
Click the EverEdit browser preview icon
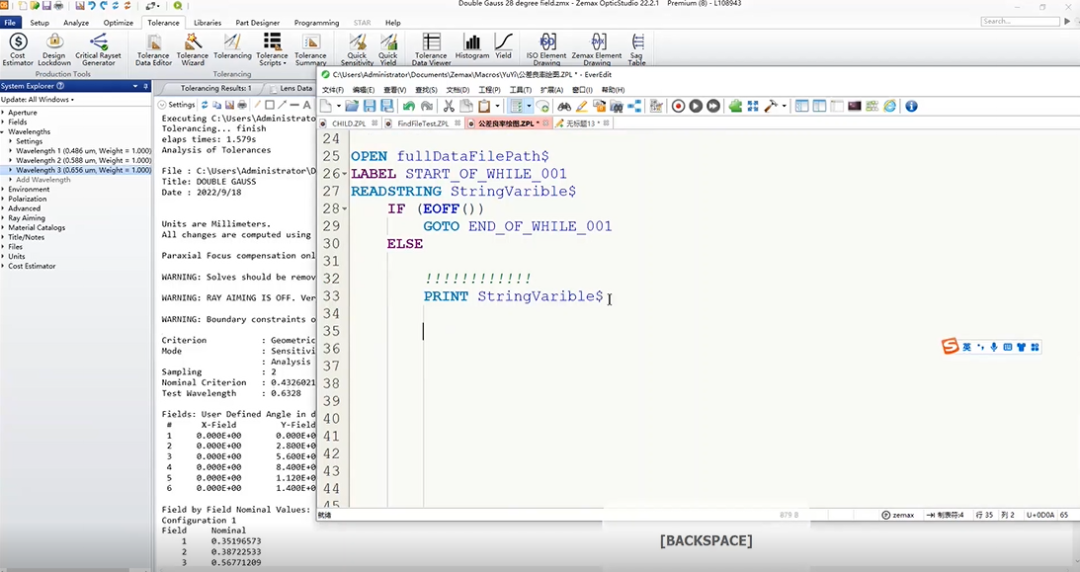(890, 106)
